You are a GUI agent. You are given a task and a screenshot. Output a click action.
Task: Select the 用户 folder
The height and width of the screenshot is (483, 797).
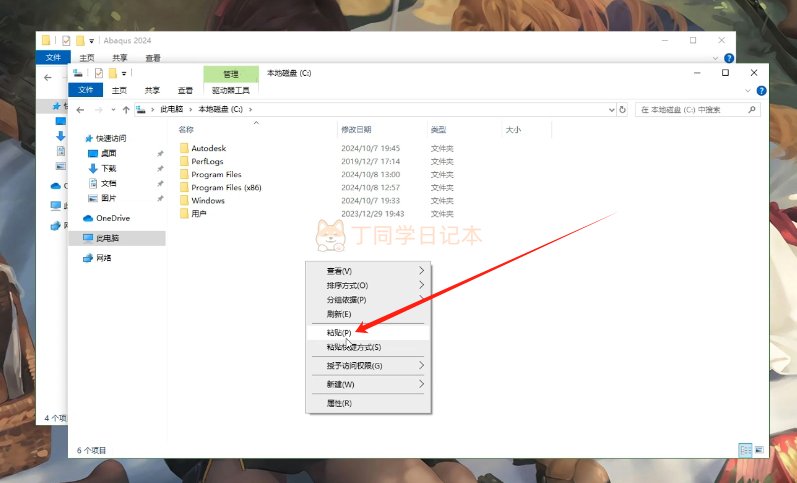pos(199,214)
